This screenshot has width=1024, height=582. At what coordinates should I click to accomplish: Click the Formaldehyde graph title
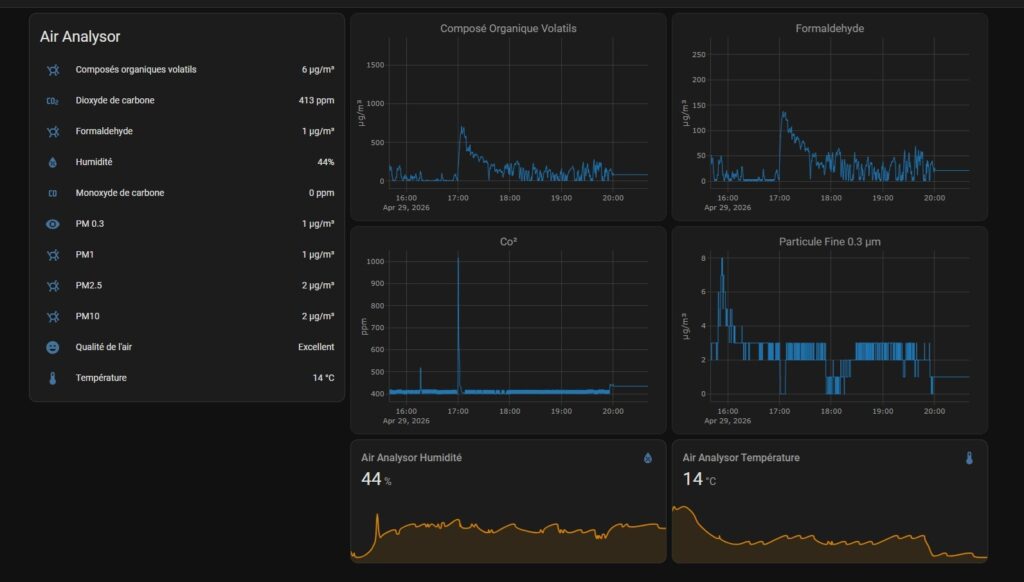click(x=829, y=29)
